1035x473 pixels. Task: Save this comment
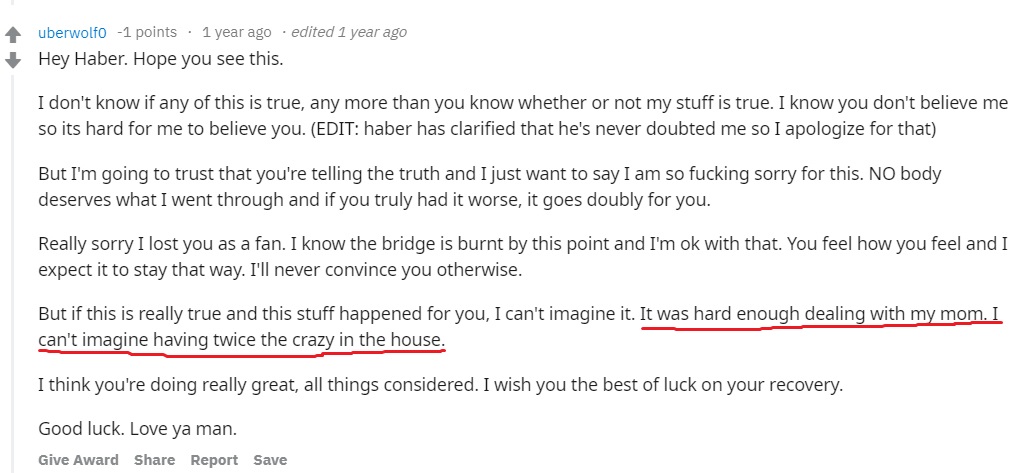tap(270, 460)
